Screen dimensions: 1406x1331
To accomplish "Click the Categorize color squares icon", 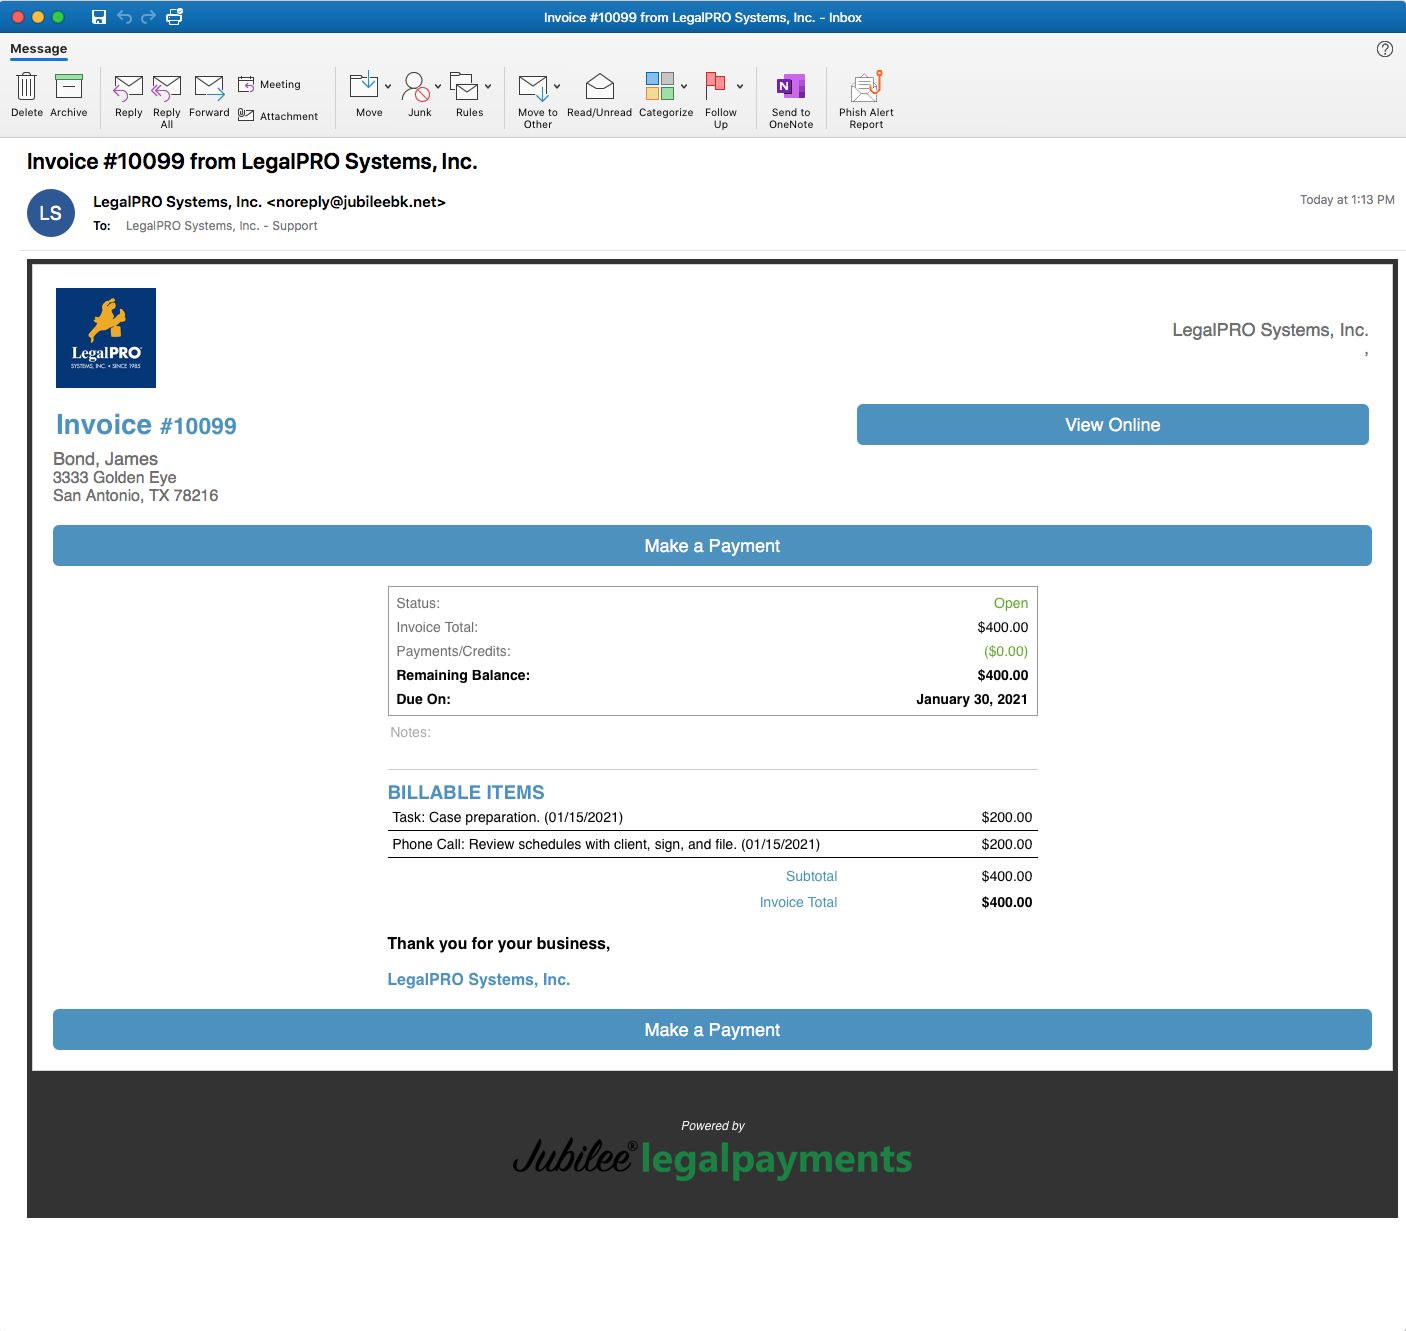I will 660,86.
